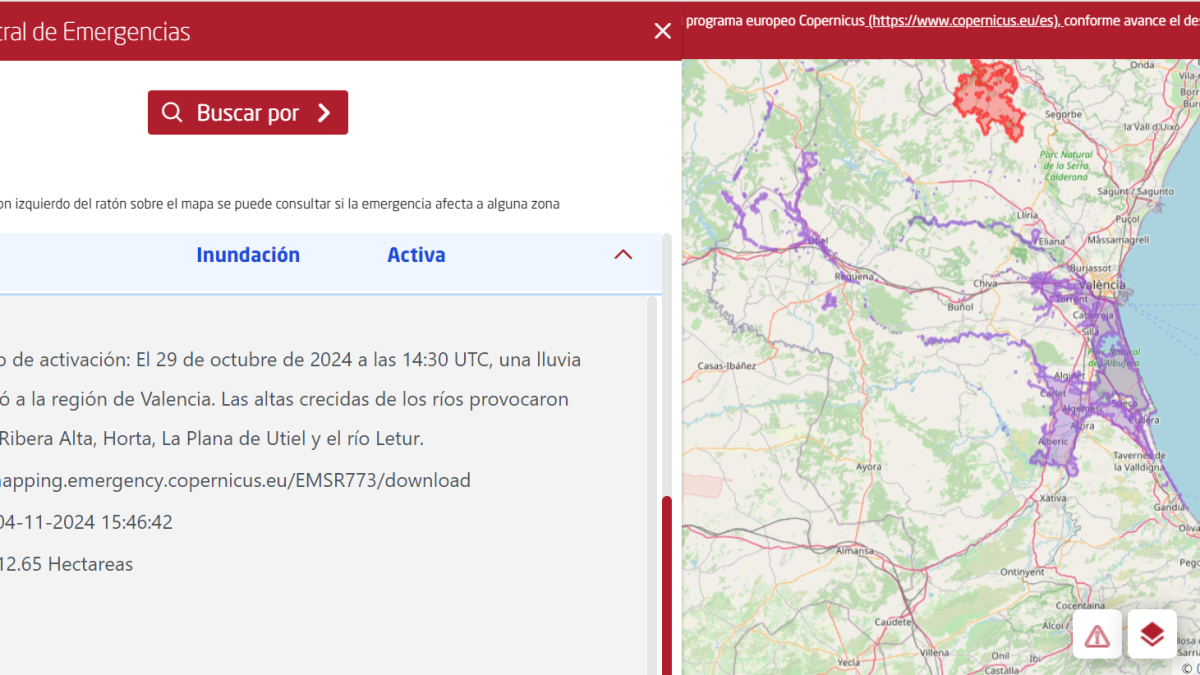Screen dimensions: 1200x675
Task: Open the map layers icon button
Action: coord(1152,634)
